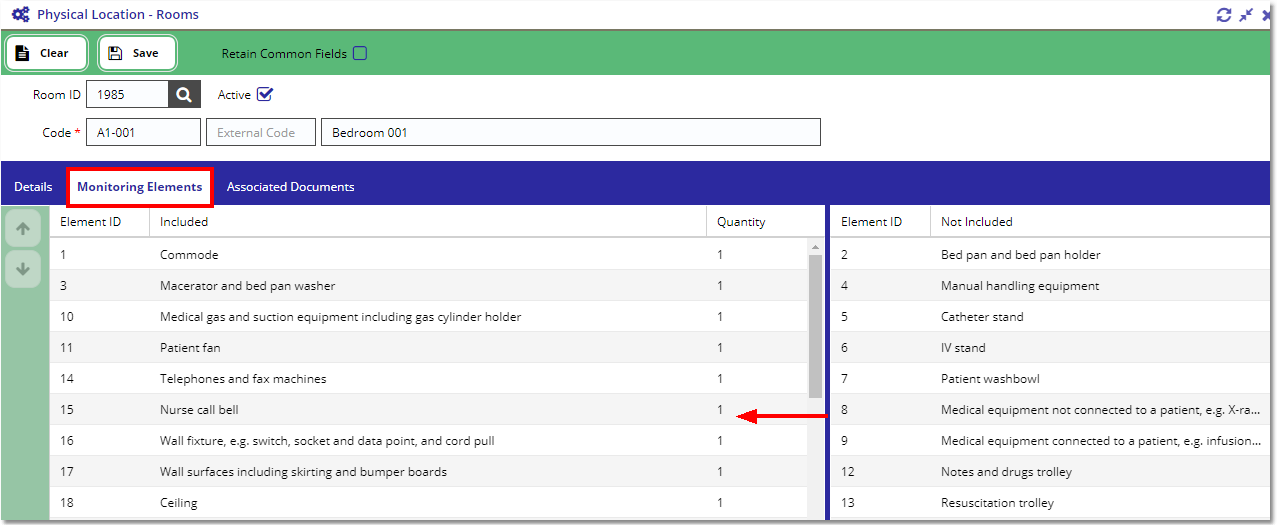Viewport: 1277px width, 527px height.
Task: Select the Ceiling row
Action: [x=429, y=503]
